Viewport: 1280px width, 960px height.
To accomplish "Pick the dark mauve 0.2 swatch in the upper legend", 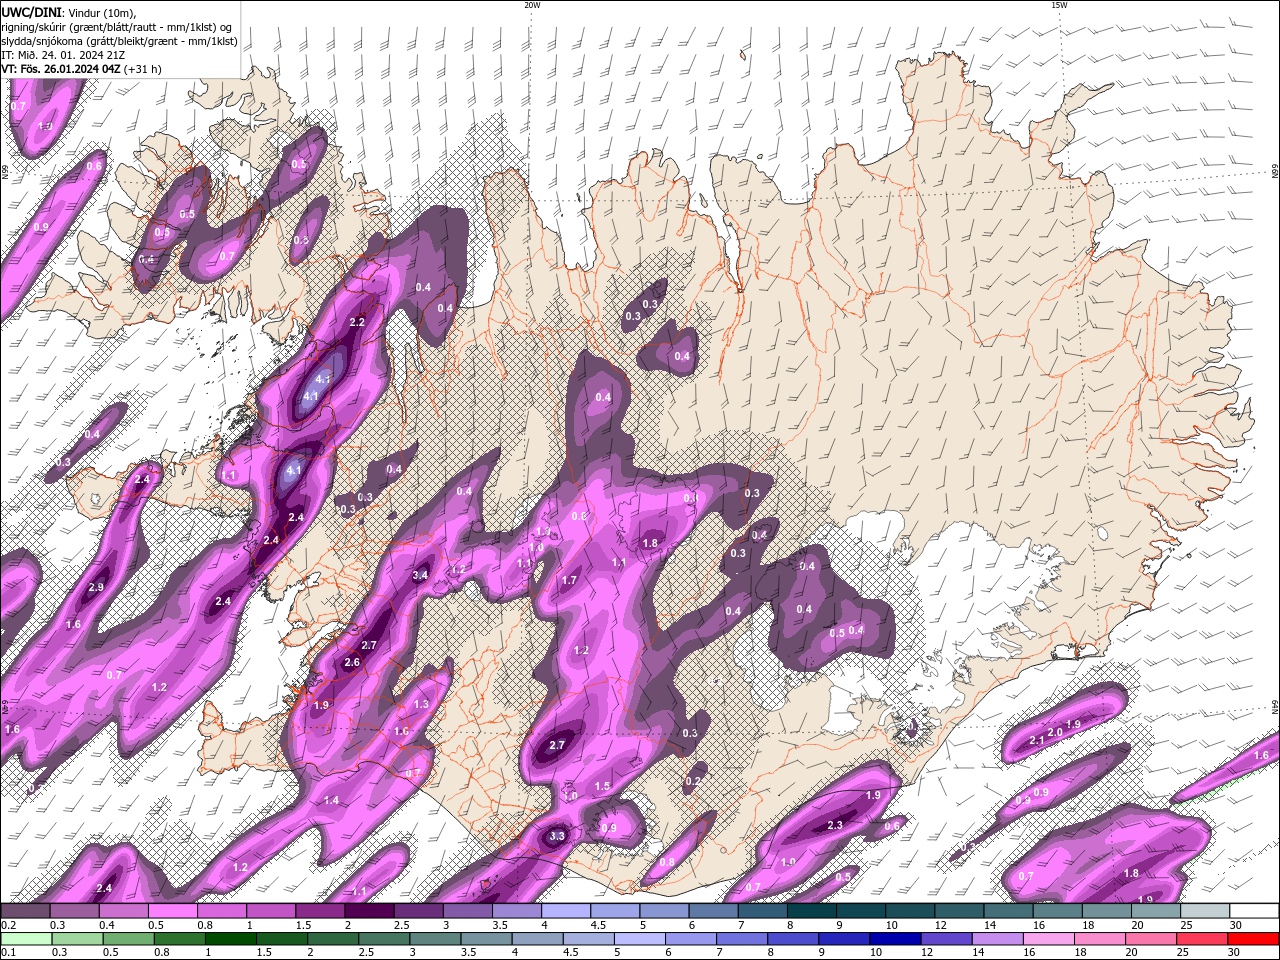I will 26,911.
